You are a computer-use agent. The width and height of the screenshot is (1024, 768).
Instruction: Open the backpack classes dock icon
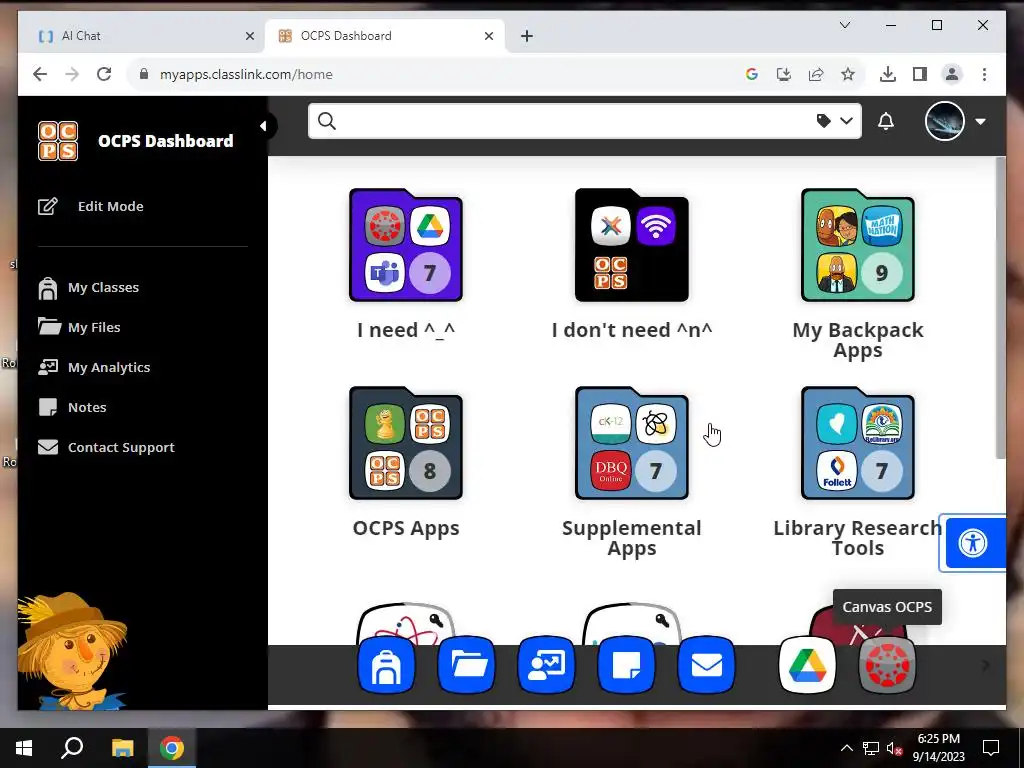(386, 665)
